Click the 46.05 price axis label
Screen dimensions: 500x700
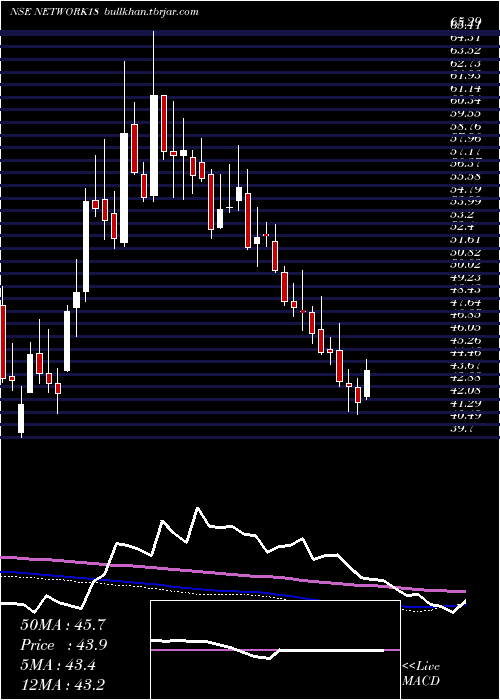466,328
